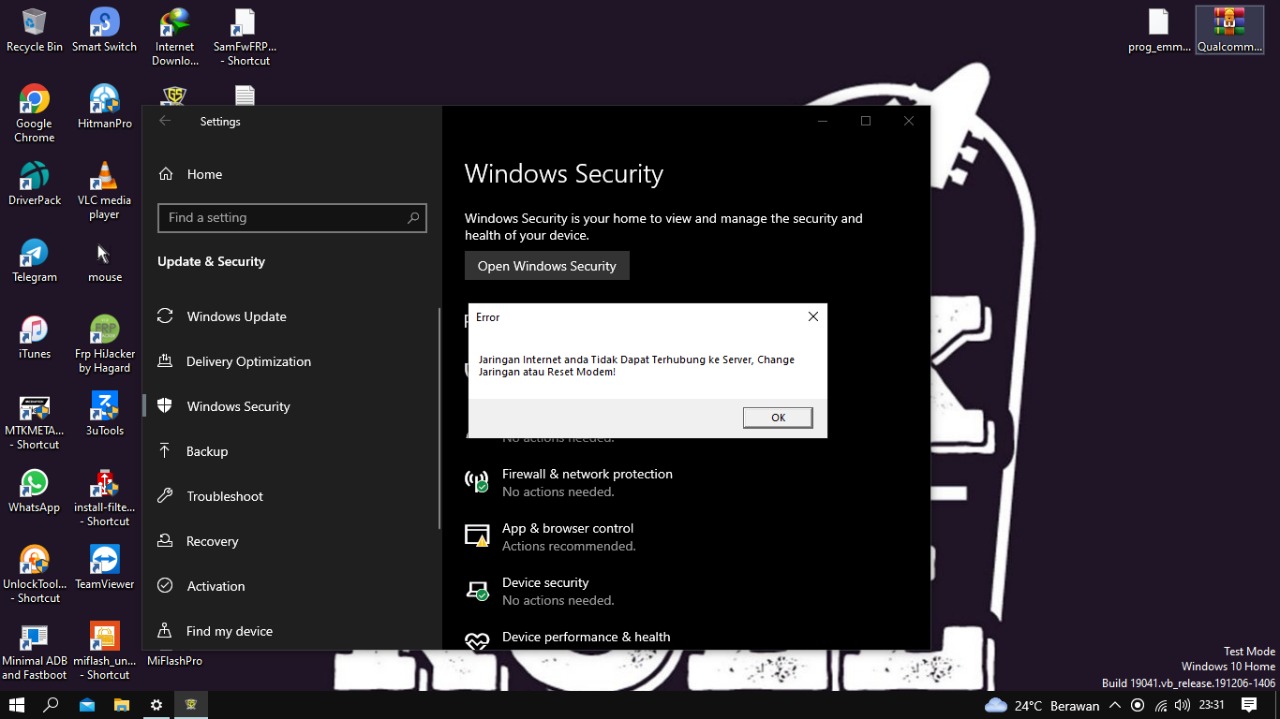Select HitmanPro desktop icon
The image size is (1280, 719).
104,107
